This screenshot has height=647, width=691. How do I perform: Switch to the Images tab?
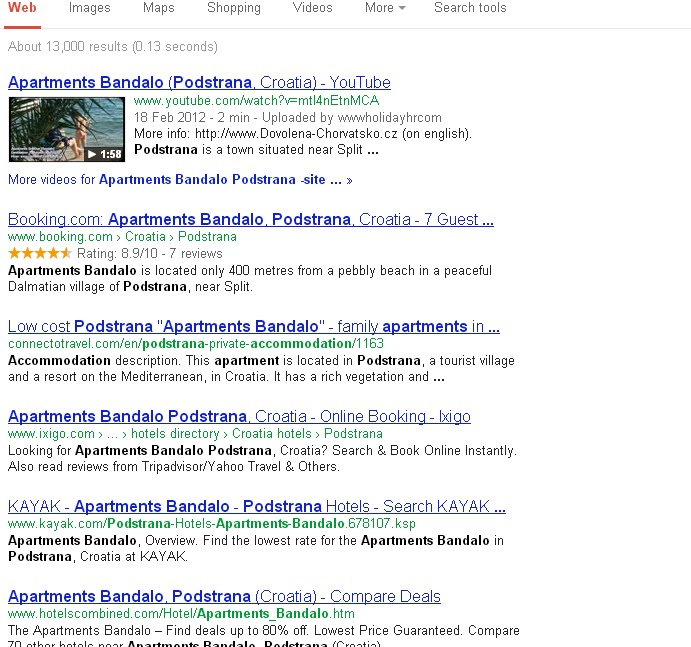pos(89,7)
